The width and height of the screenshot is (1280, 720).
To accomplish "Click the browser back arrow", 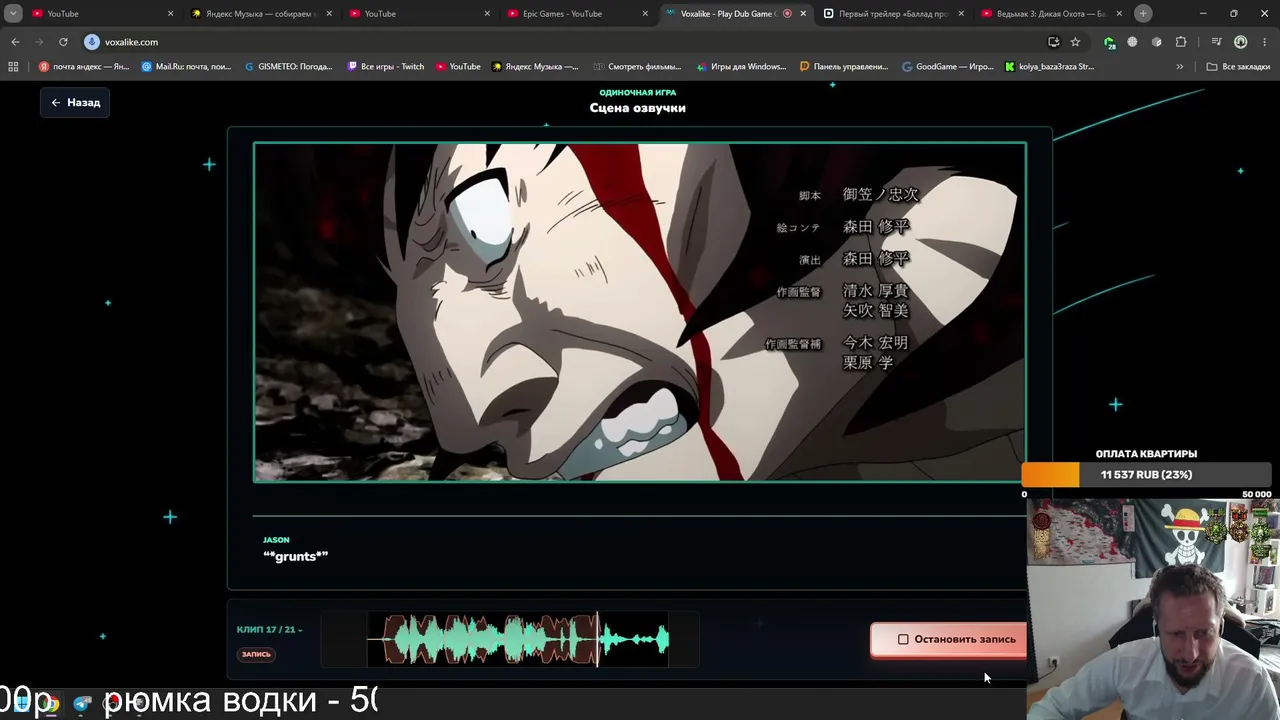I will [x=15, y=42].
